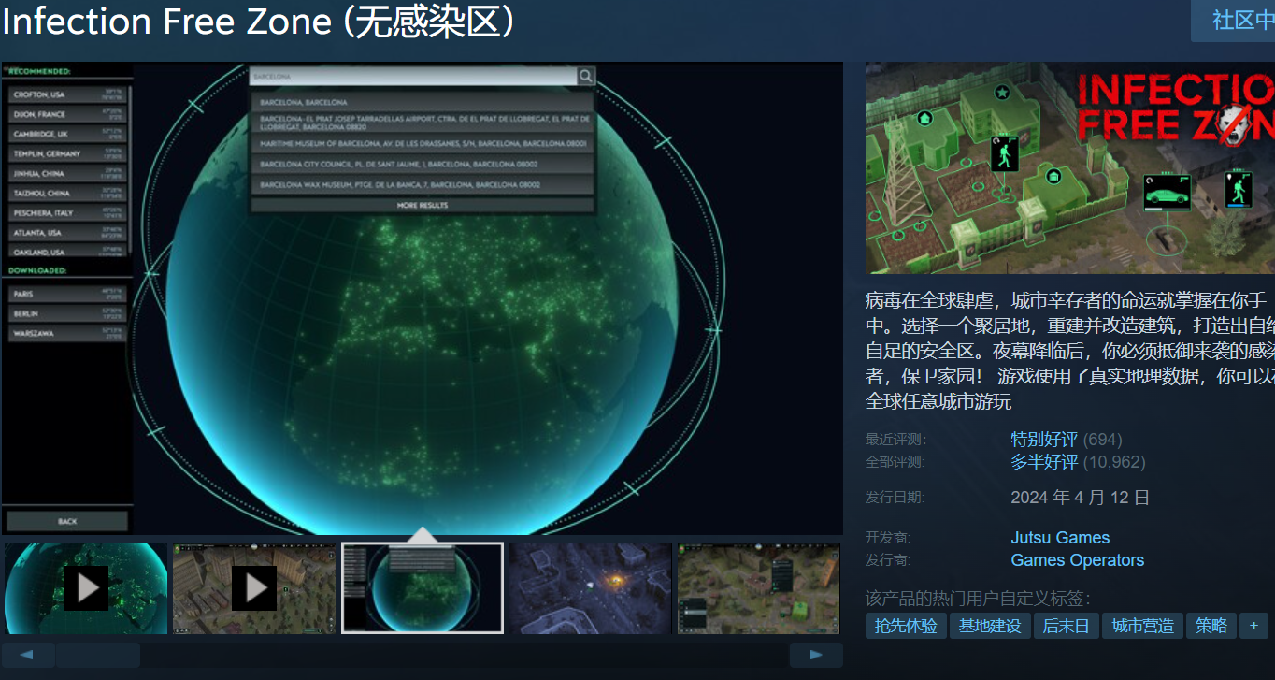Click the BACK button in the game screenshot
The width and height of the screenshot is (1275, 680).
67,521
